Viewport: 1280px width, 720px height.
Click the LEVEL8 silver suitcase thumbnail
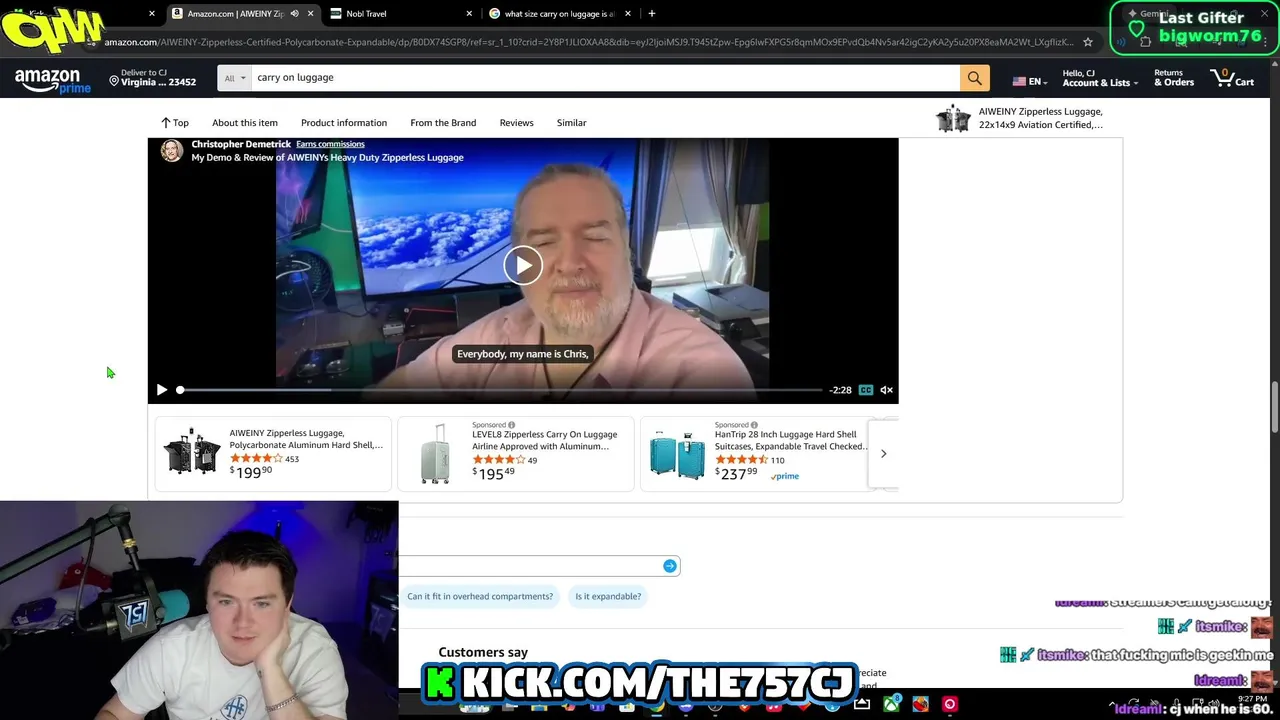coord(435,454)
